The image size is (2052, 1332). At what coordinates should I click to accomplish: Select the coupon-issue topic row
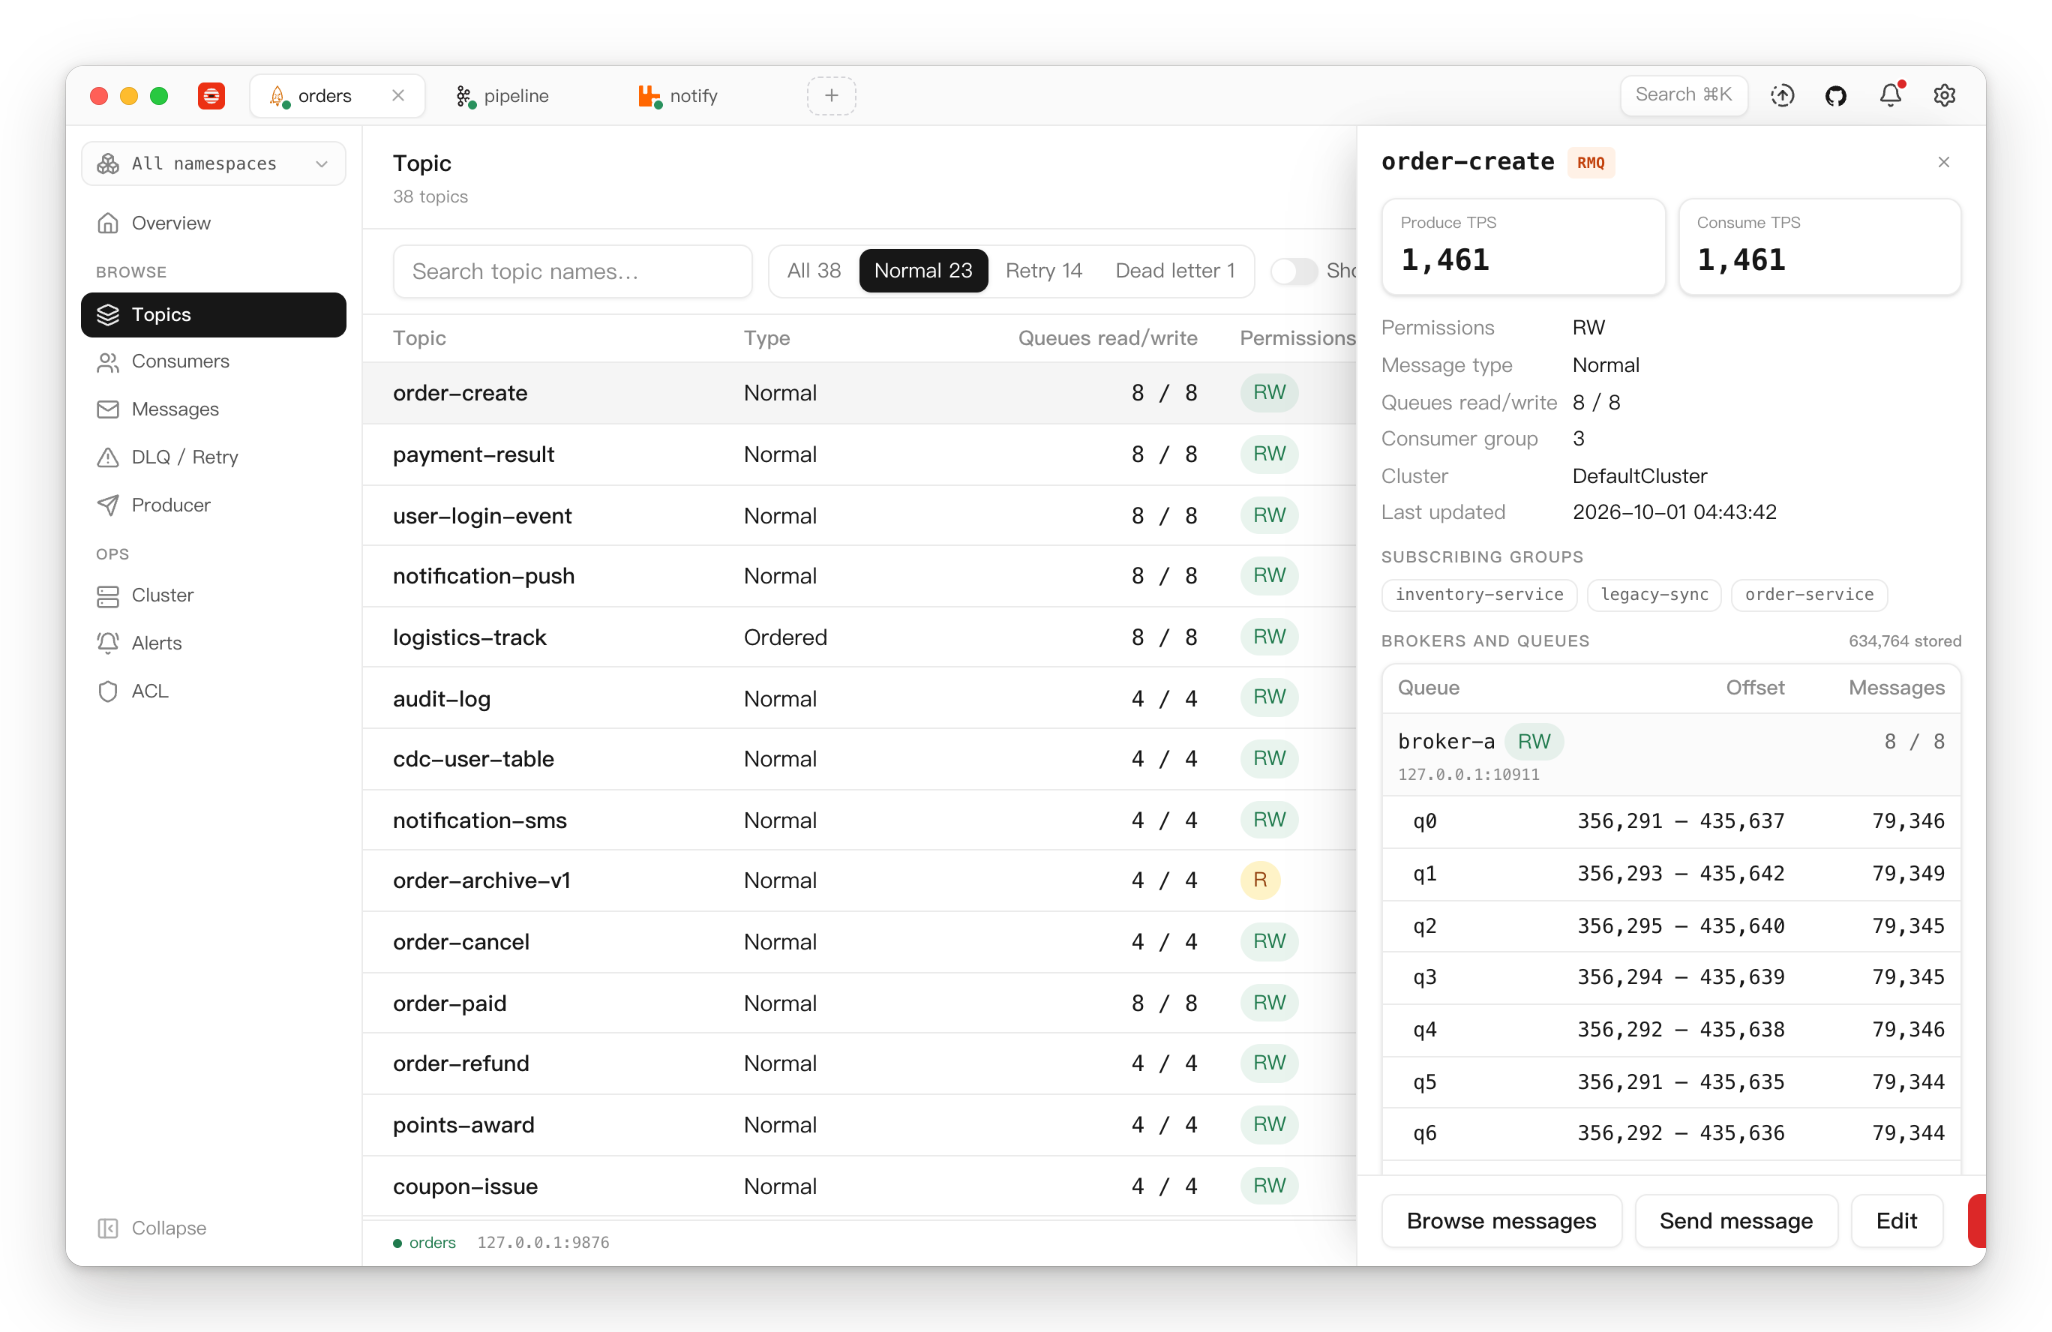[x=860, y=1186]
